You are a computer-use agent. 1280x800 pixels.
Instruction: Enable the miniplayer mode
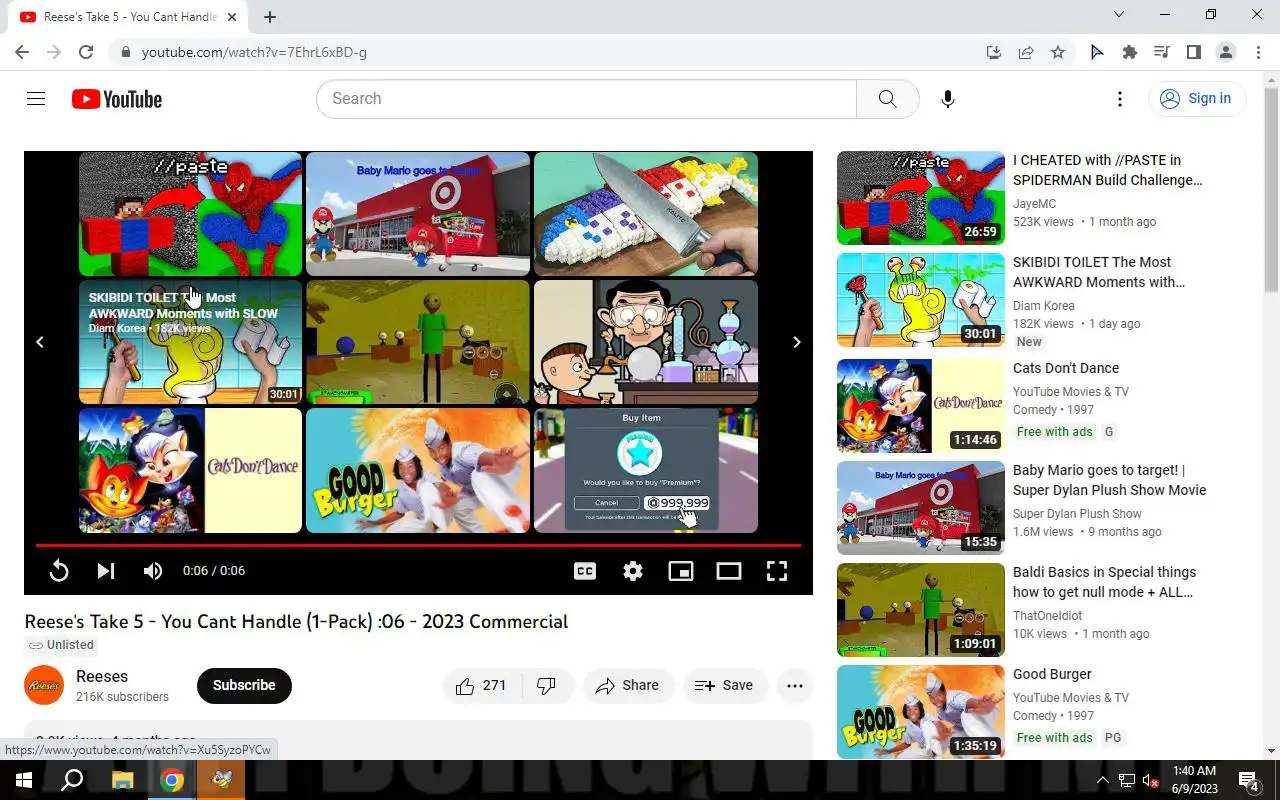[681, 571]
